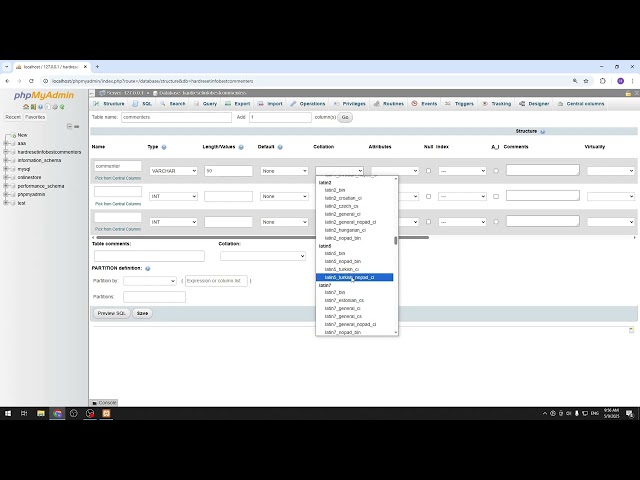Image resolution: width=640 pixels, height=480 pixels.
Task: Click the Save button
Action: click(x=142, y=313)
